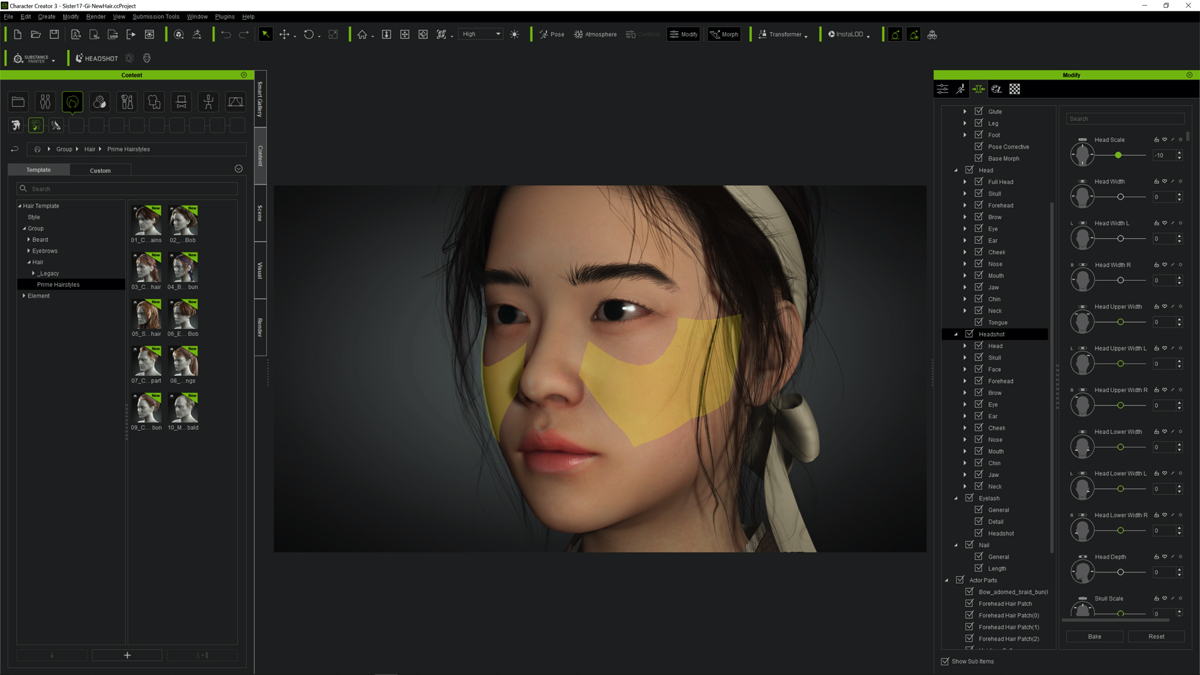Uncheck the Full Head checkbox

(979, 182)
